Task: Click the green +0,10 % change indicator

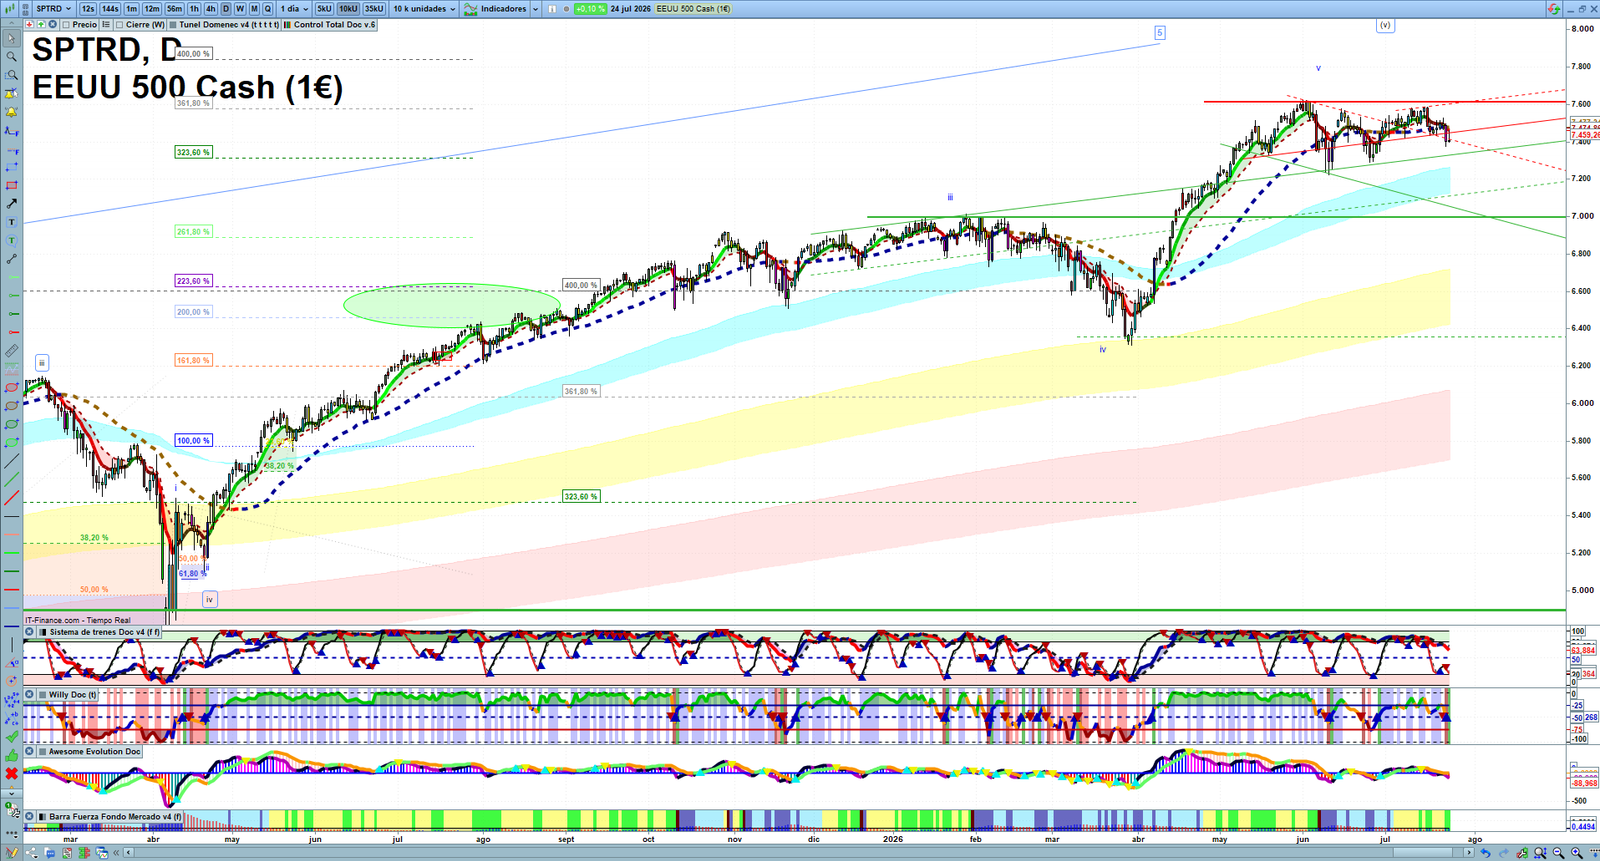Action: coord(590,8)
